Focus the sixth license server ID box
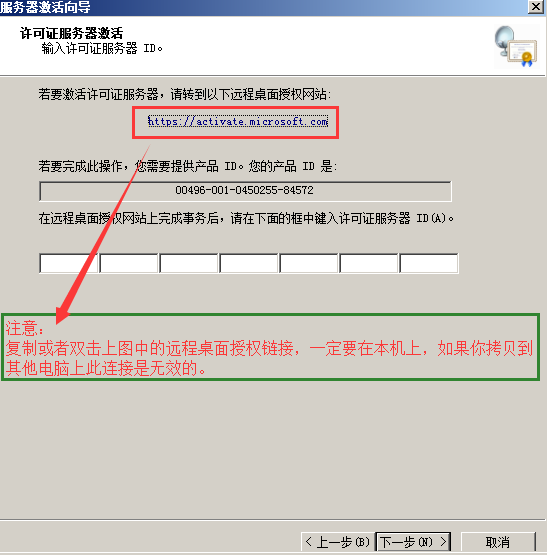 [x=369, y=263]
